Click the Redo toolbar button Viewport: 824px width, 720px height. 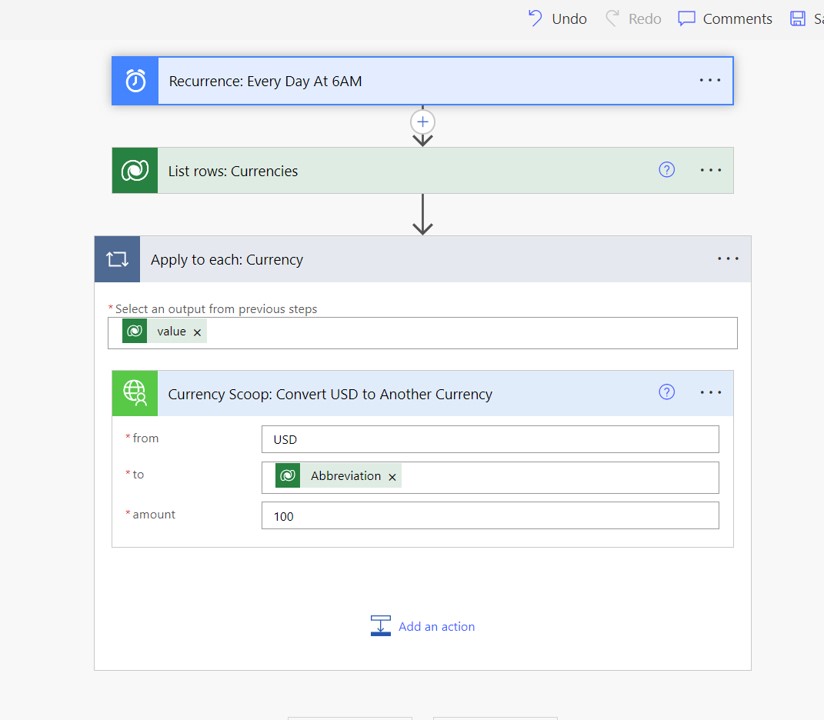click(x=633, y=18)
